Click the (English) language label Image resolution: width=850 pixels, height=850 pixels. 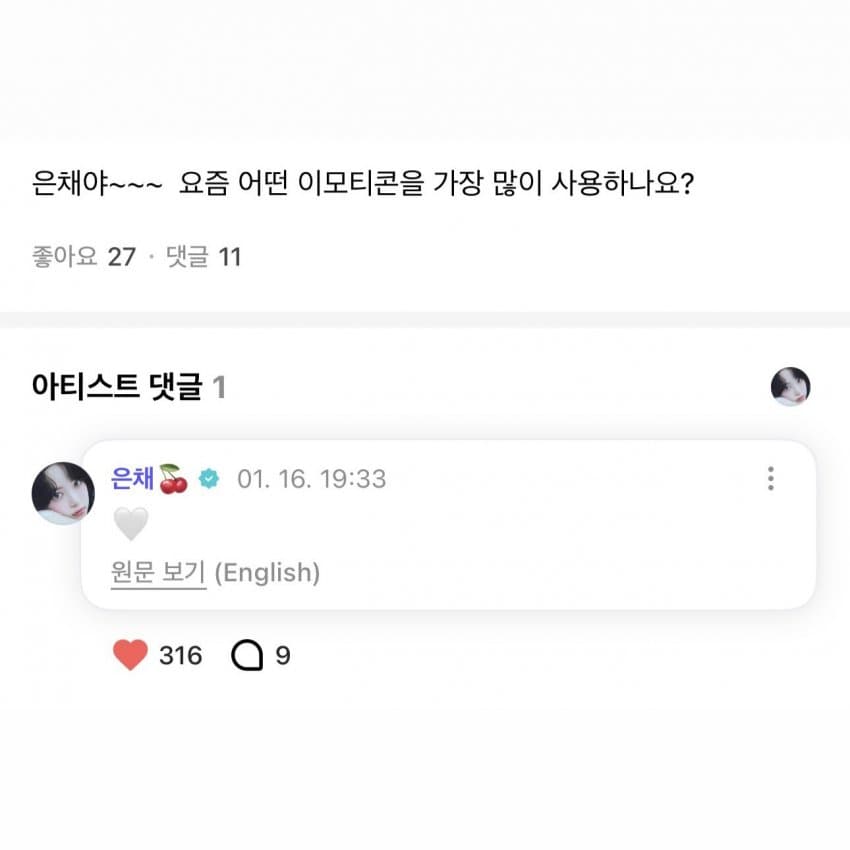[x=267, y=573]
